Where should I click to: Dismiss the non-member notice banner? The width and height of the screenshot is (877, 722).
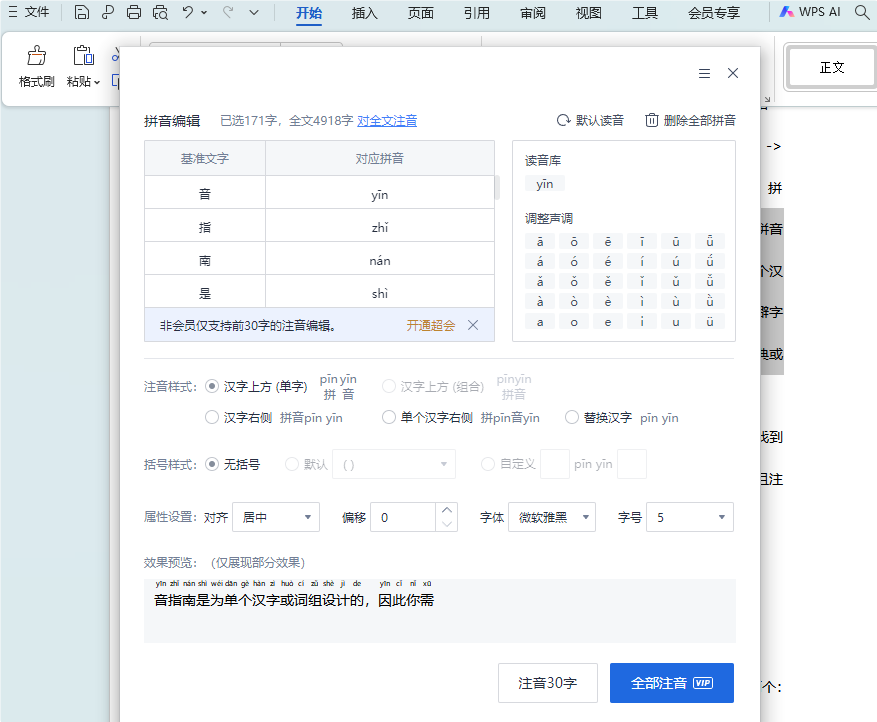473,325
